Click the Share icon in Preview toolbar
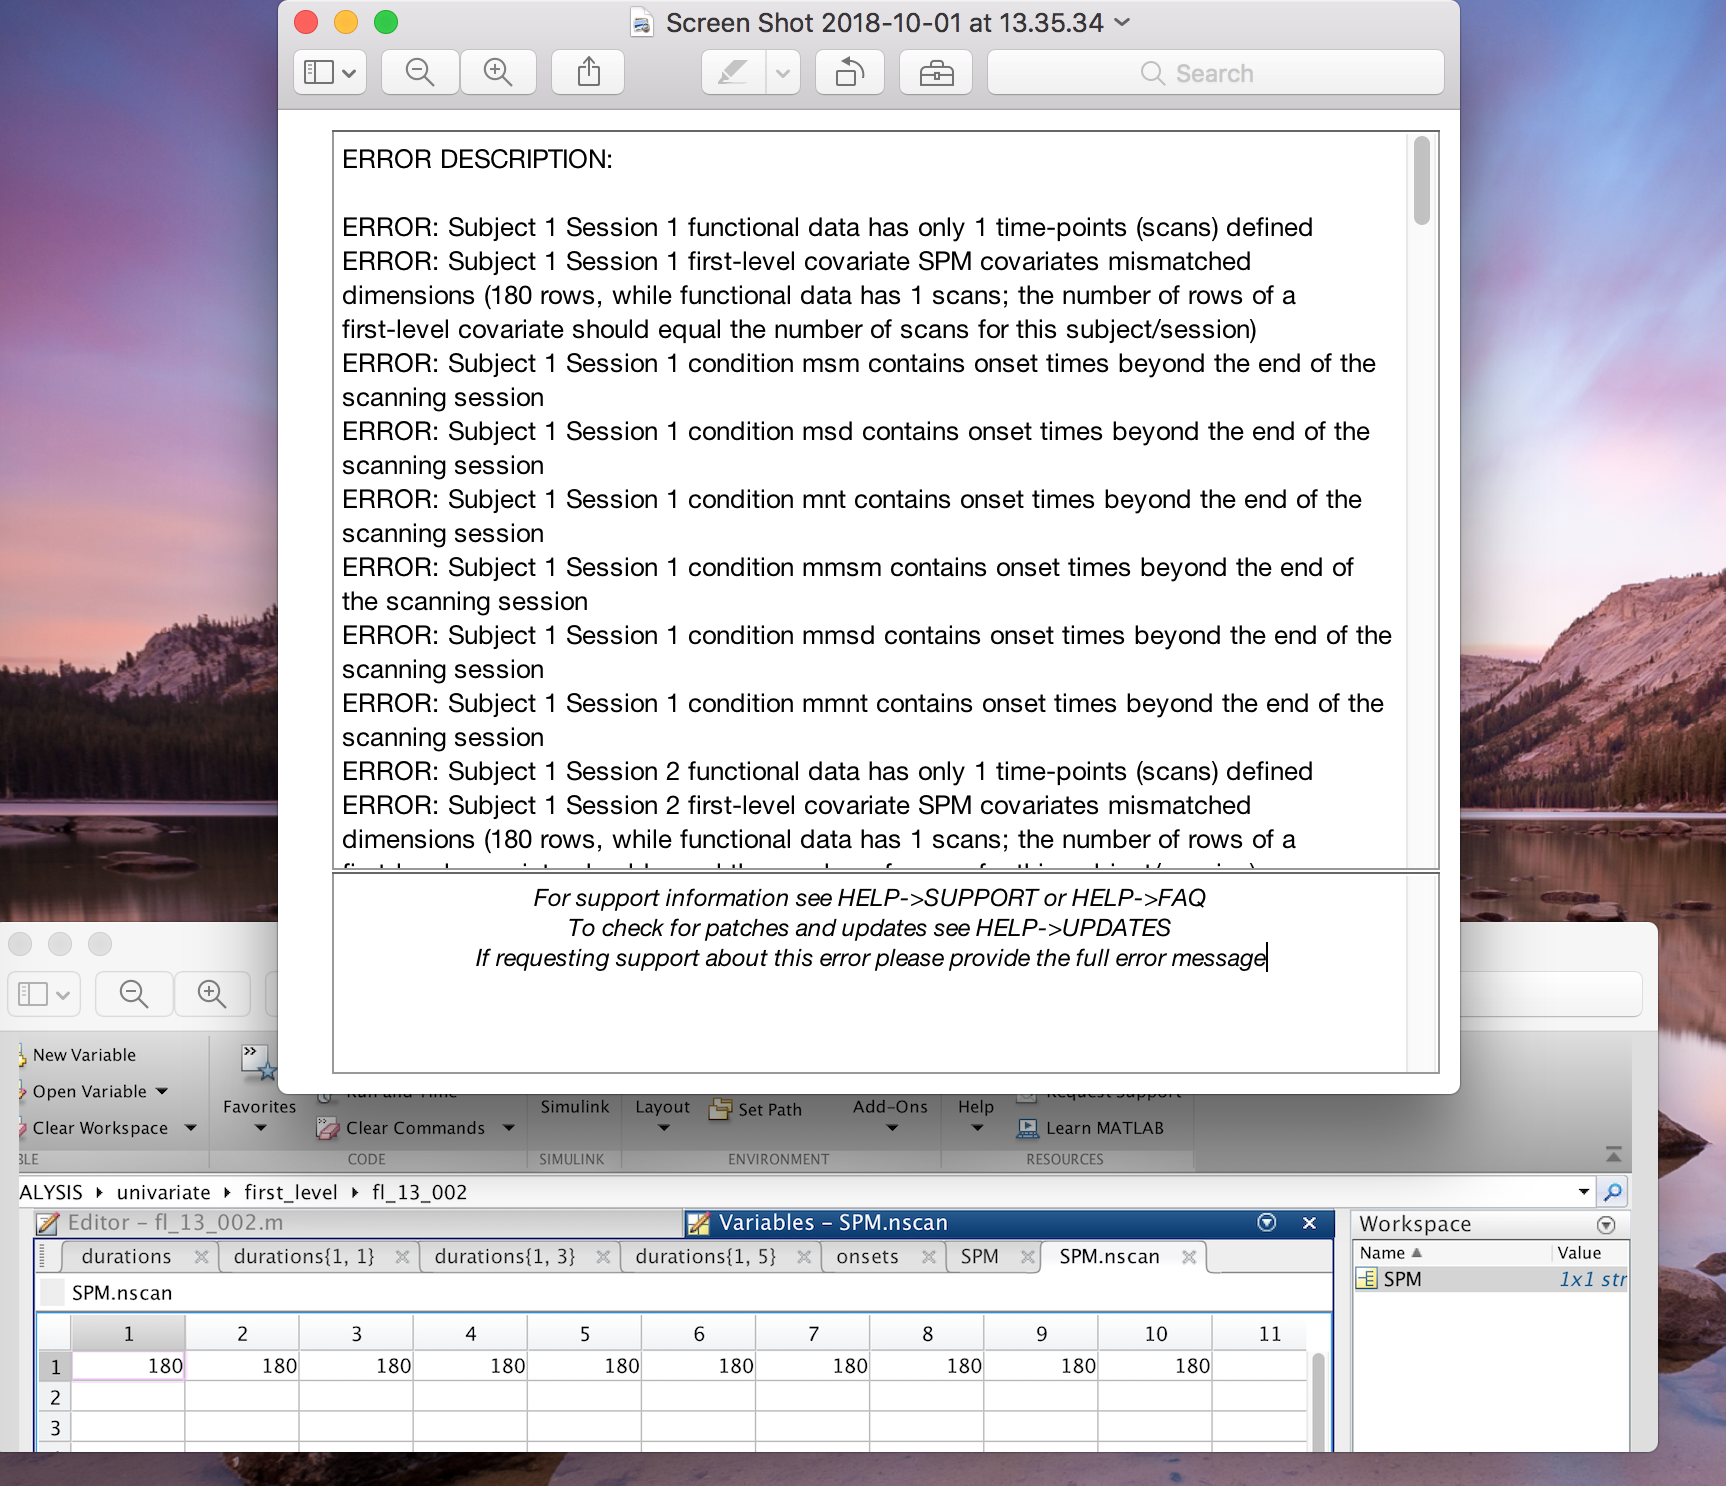 pyautogui.click(x=589, y=73)
